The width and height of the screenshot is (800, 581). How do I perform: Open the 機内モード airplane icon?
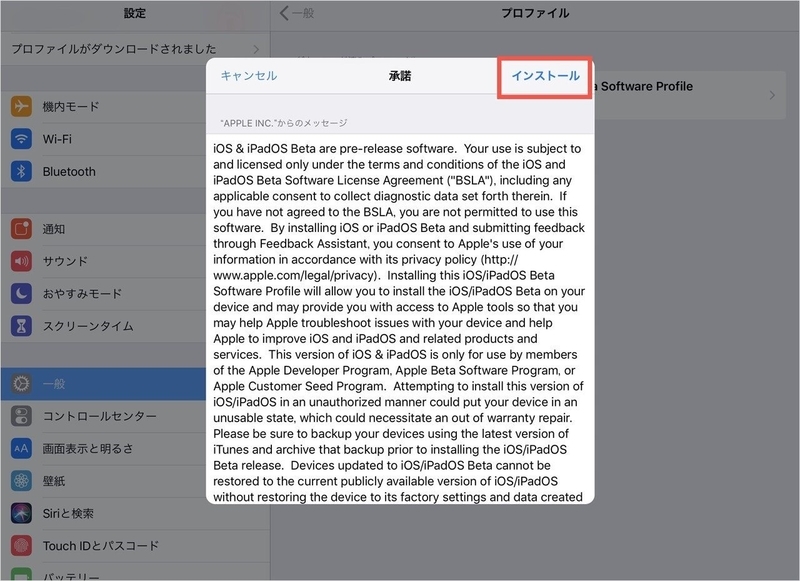click(21, 107)
